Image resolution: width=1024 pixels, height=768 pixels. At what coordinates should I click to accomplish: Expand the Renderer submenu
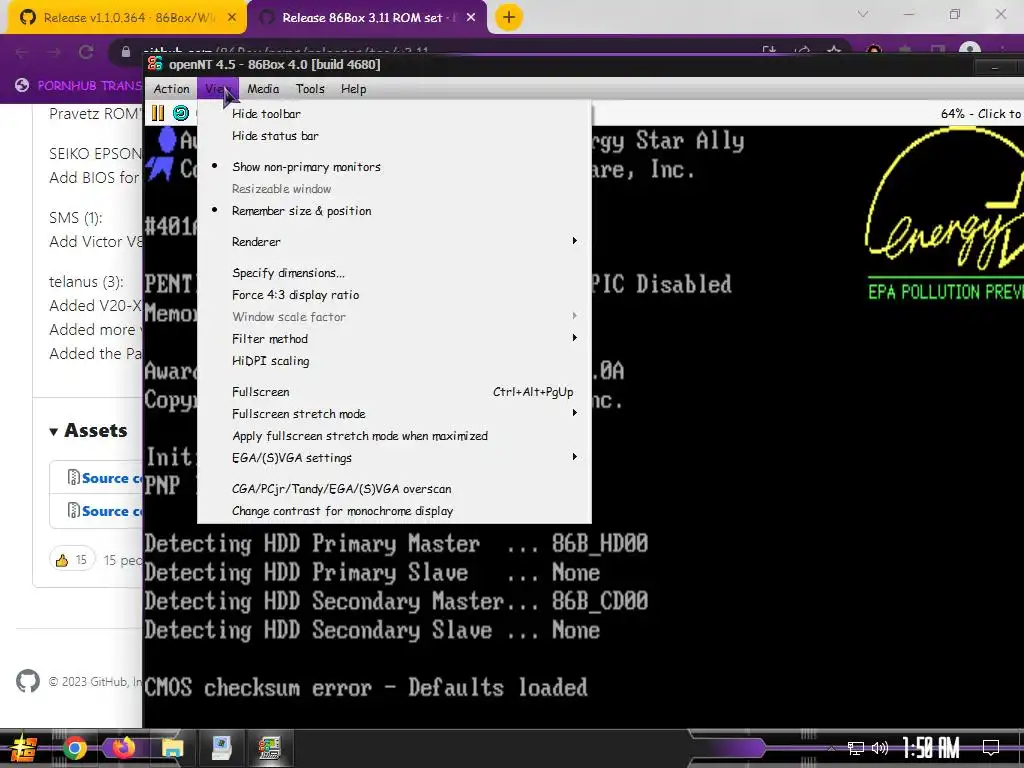pos(394,242)
